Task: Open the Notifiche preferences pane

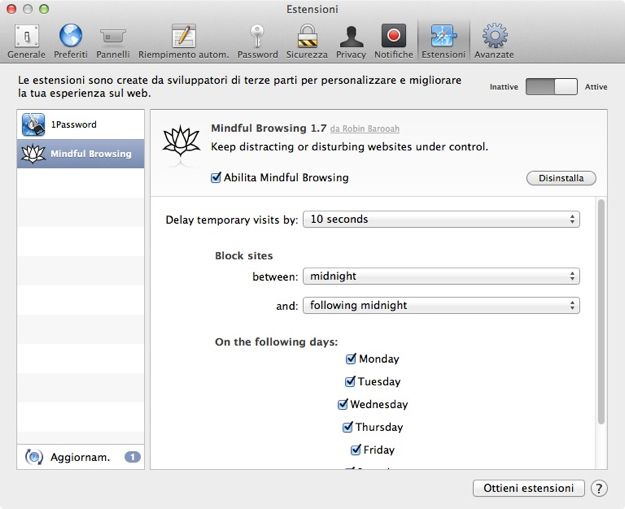Action: point(393,41)
